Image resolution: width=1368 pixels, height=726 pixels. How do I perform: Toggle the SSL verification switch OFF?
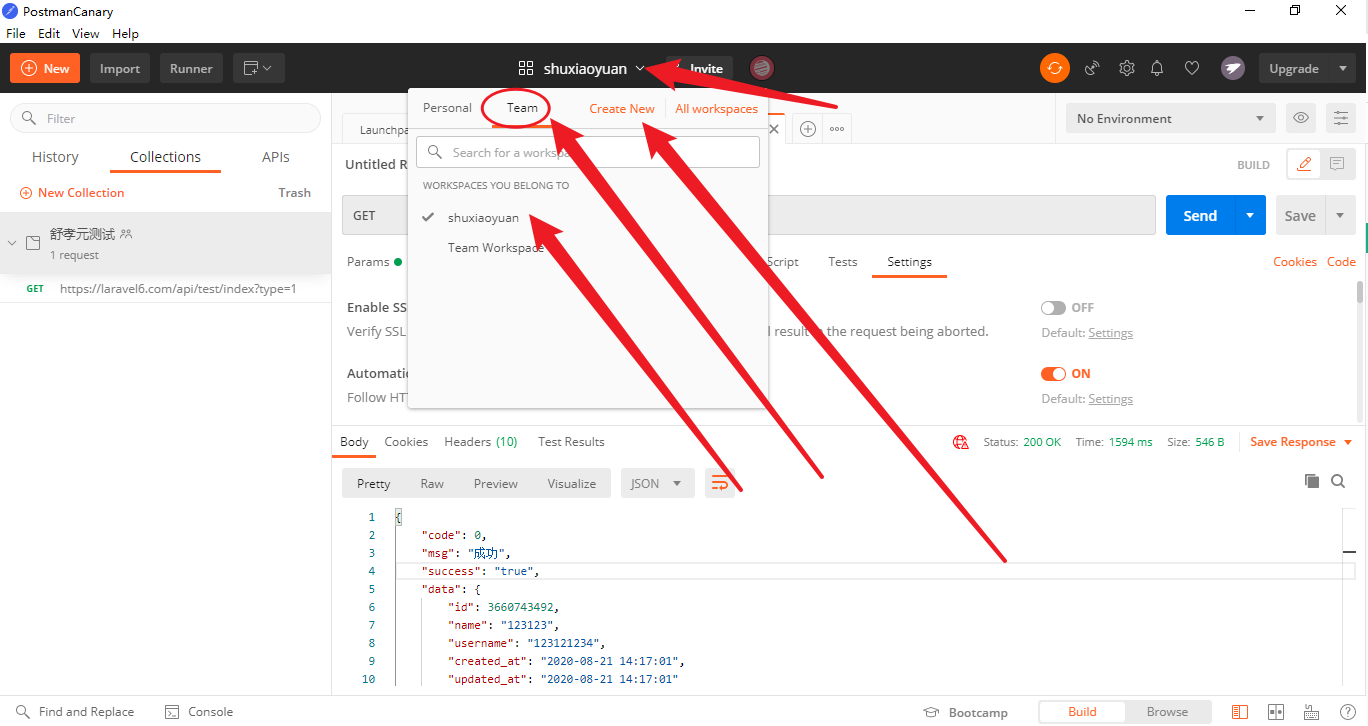pos(1053,308)
